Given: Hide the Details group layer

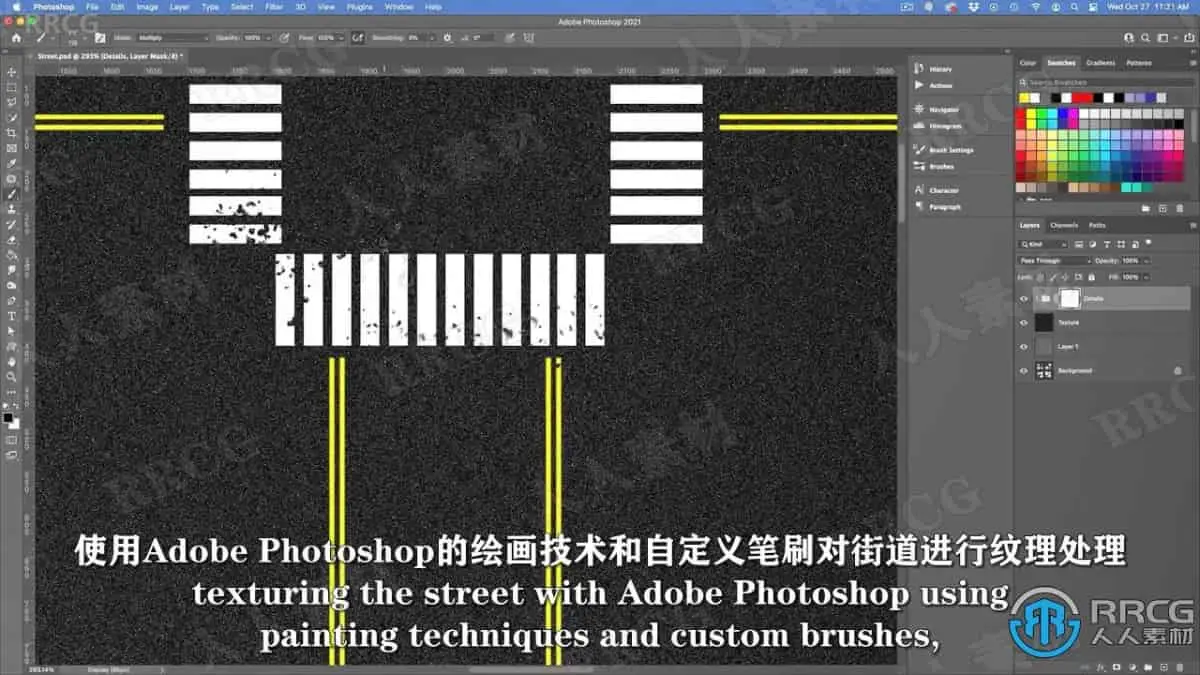Looking at the screenshot, I should point(1023,298).
